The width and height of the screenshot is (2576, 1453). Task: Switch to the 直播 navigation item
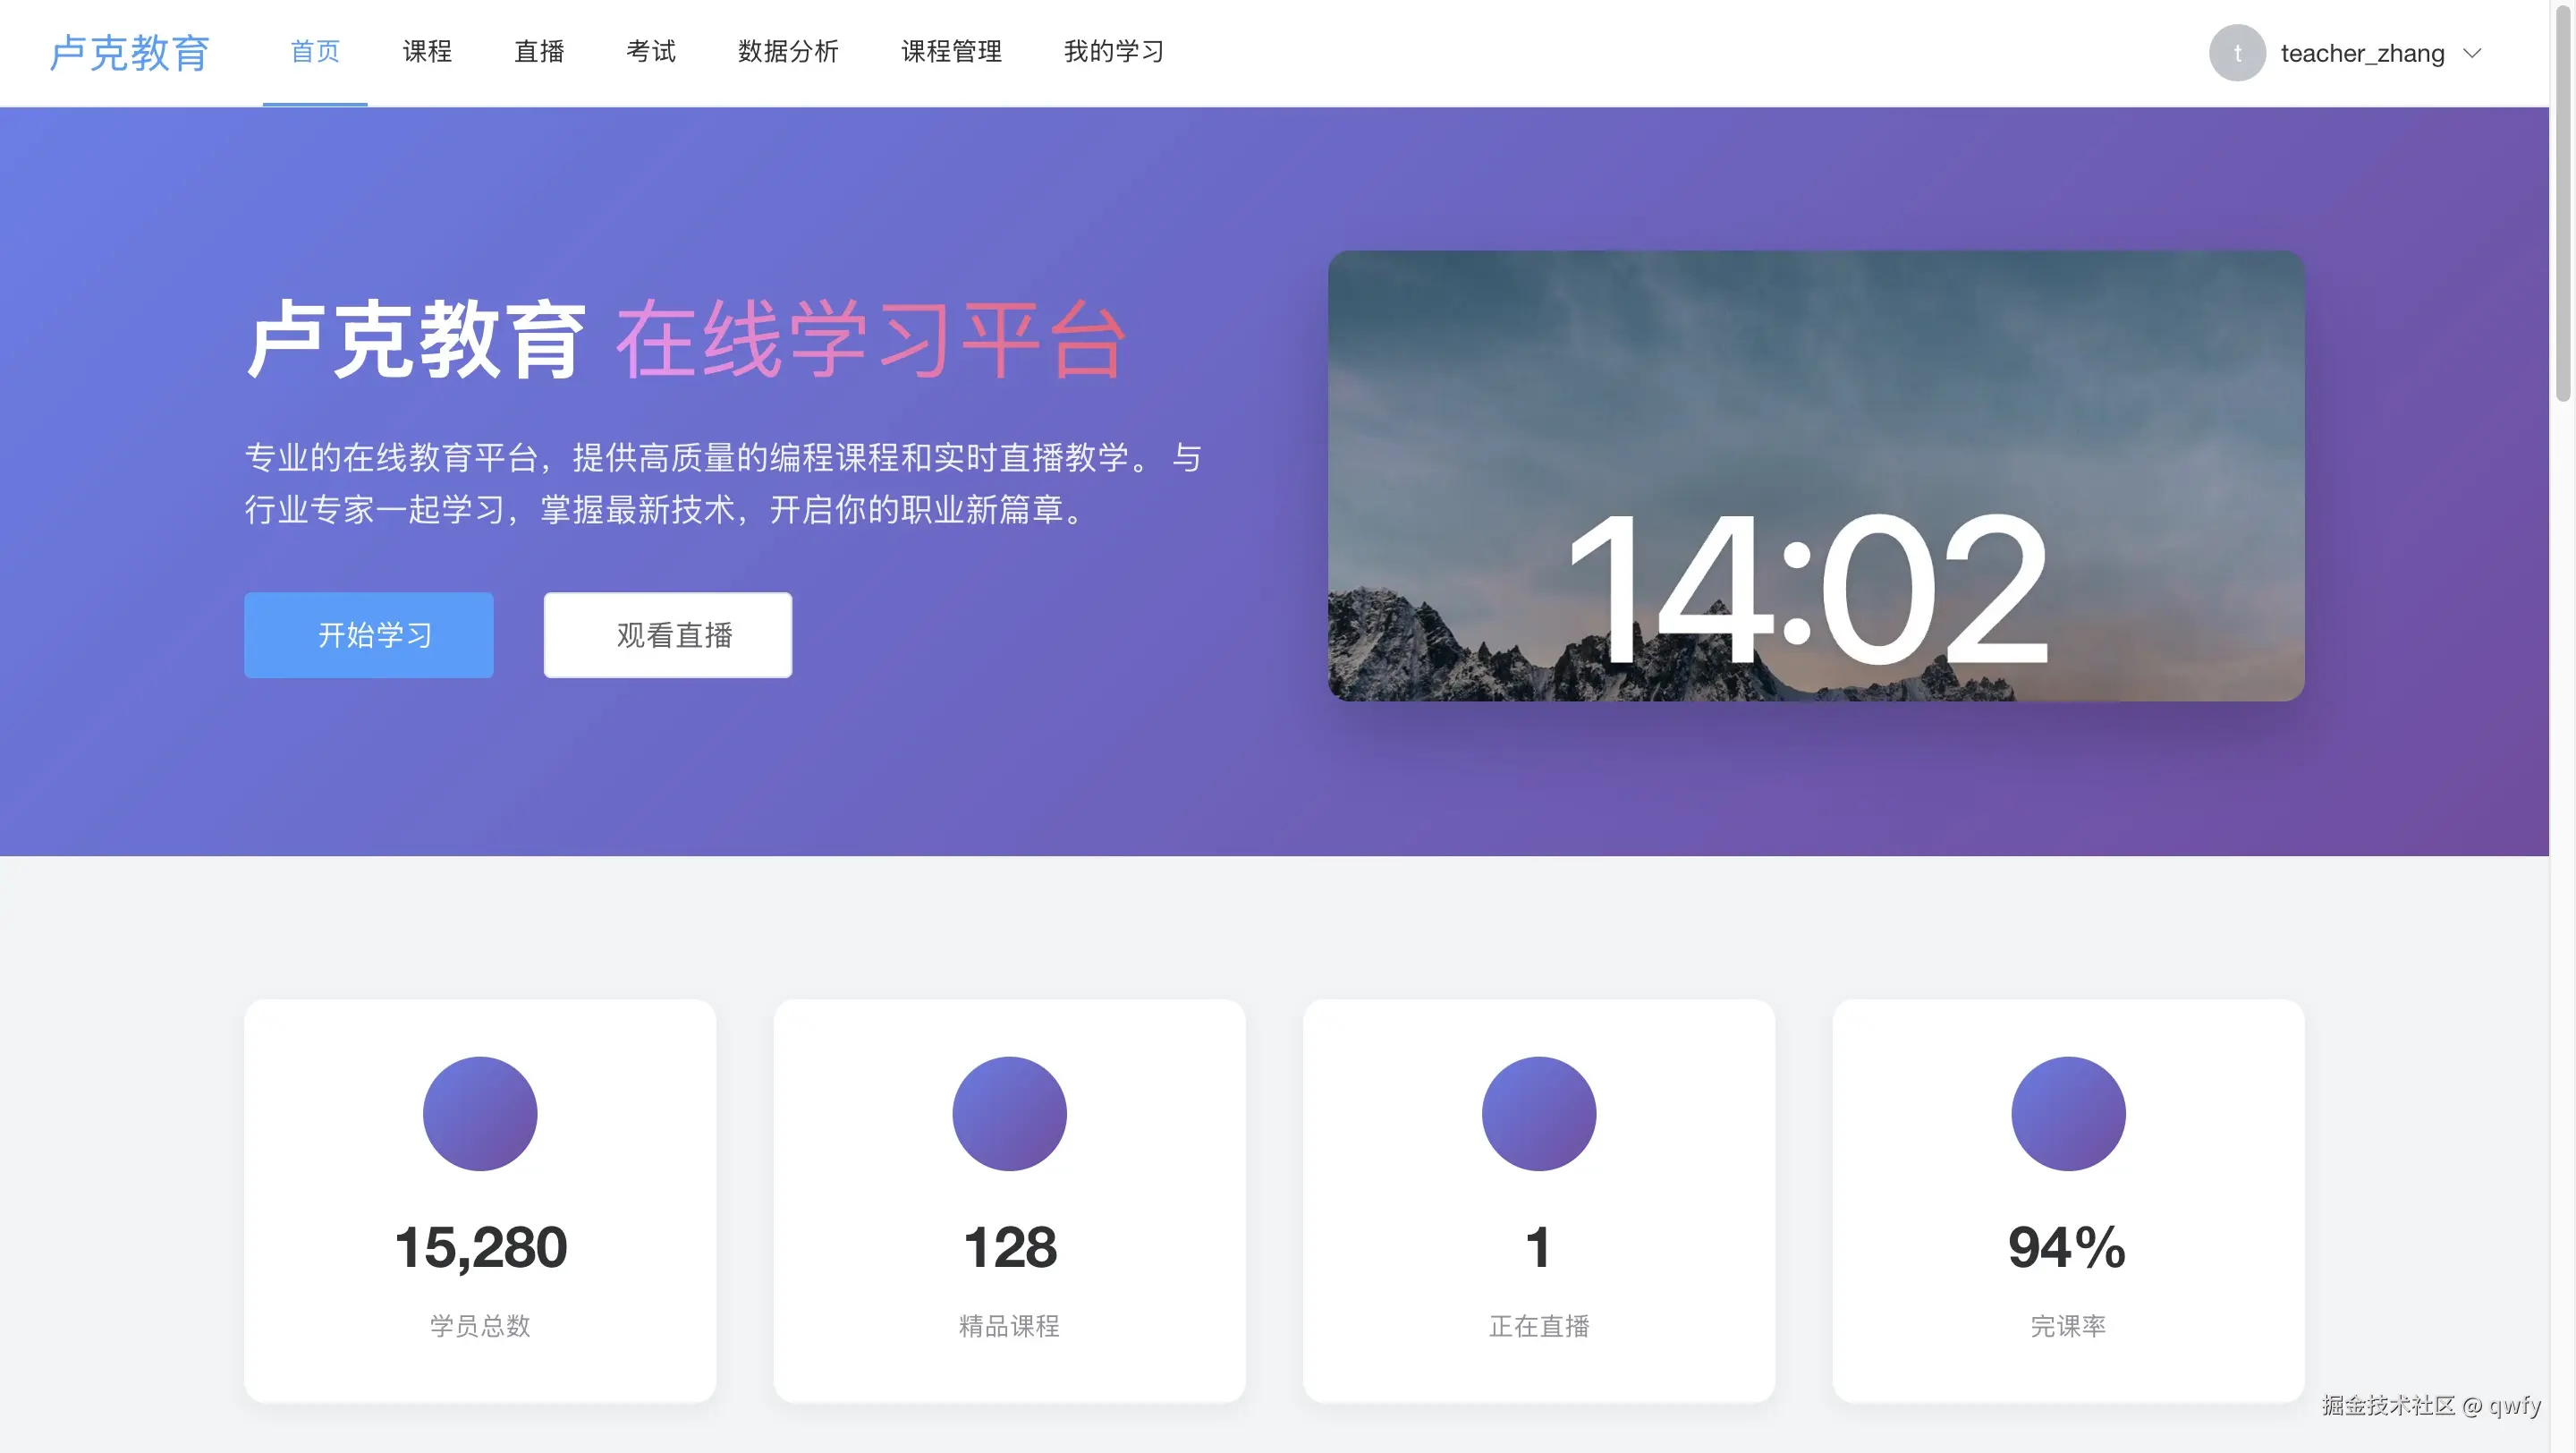click(x=539, y=52)
